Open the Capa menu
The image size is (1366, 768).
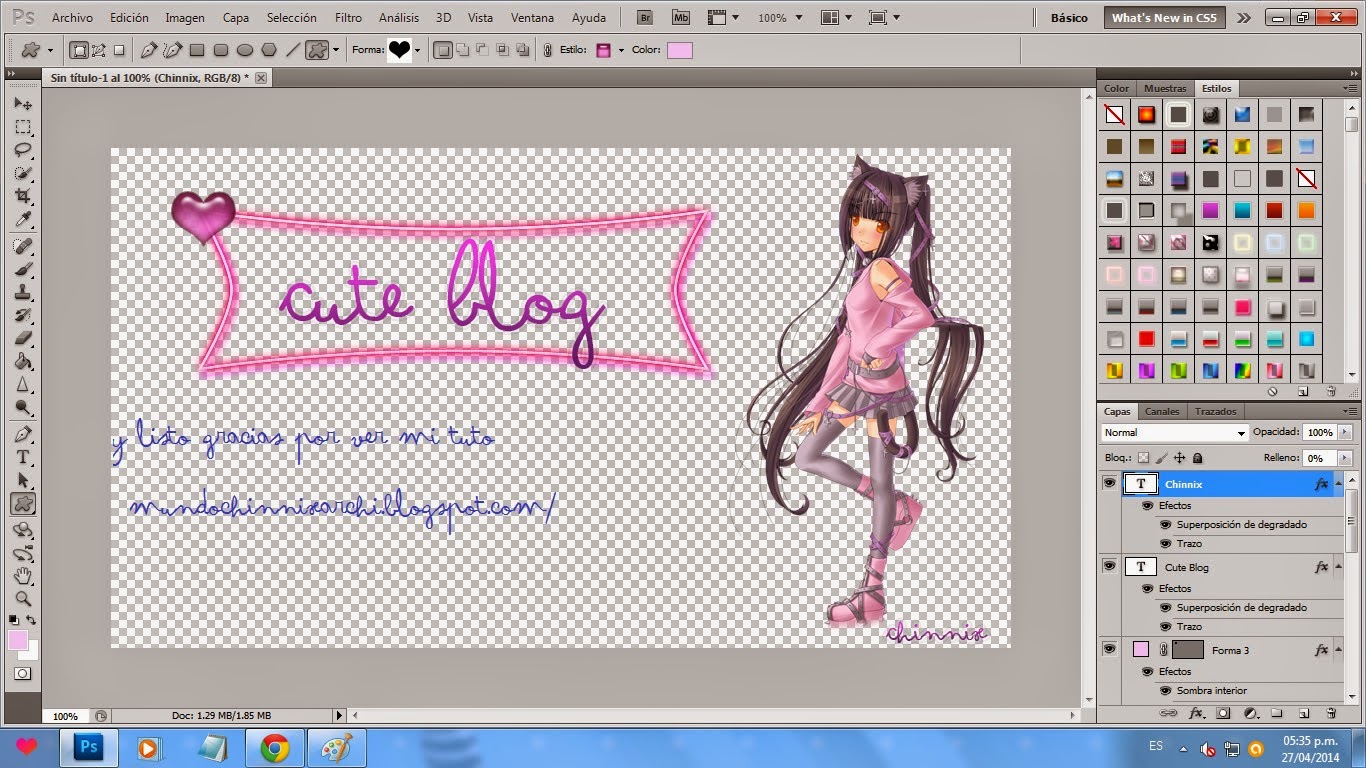pos(236,18)
